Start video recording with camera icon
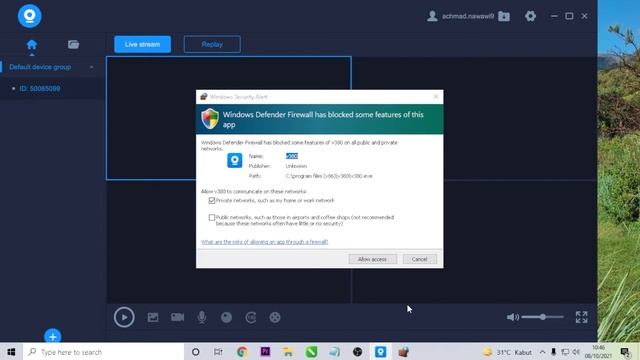 point(178,317)
